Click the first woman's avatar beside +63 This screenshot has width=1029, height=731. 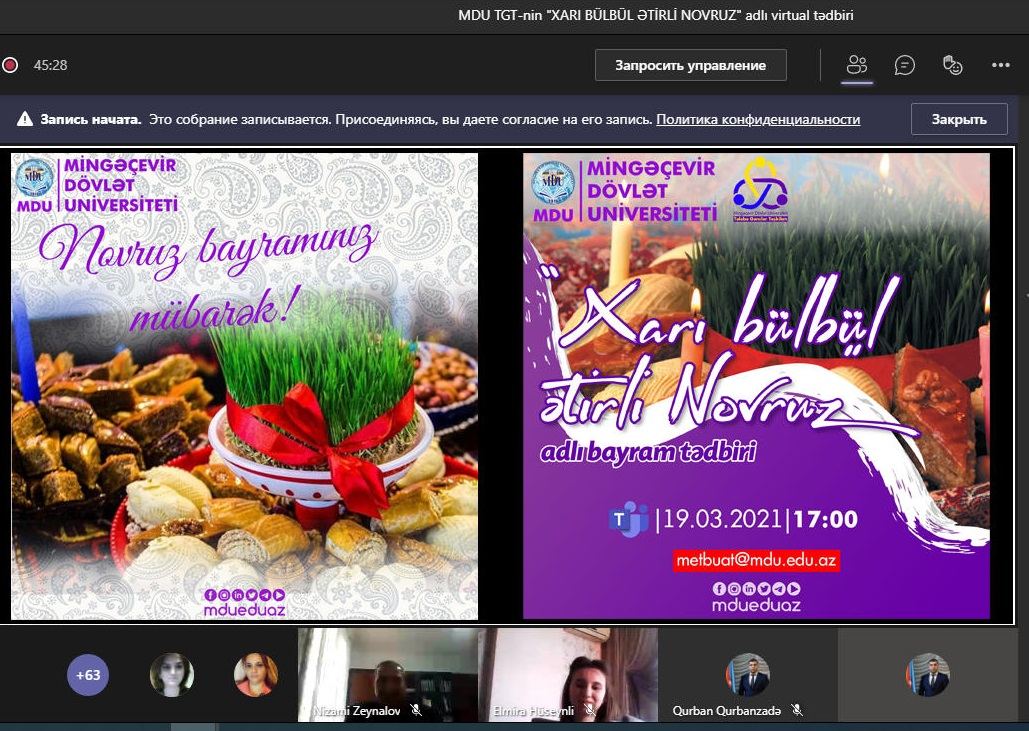point(171,675)
